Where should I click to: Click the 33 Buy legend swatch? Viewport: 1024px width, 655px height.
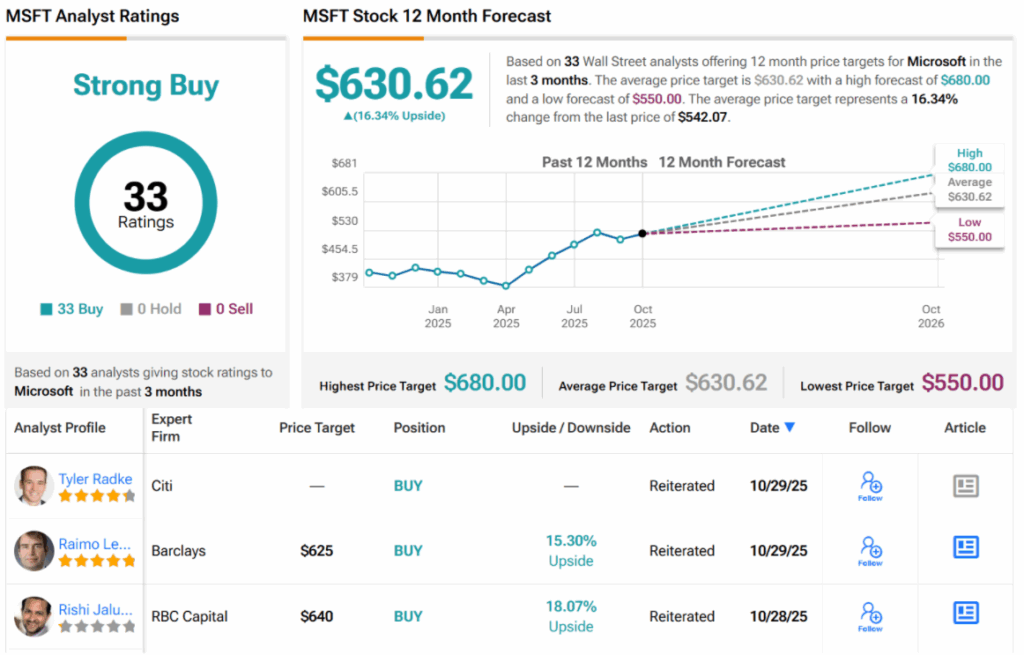[x=46, y=309]
